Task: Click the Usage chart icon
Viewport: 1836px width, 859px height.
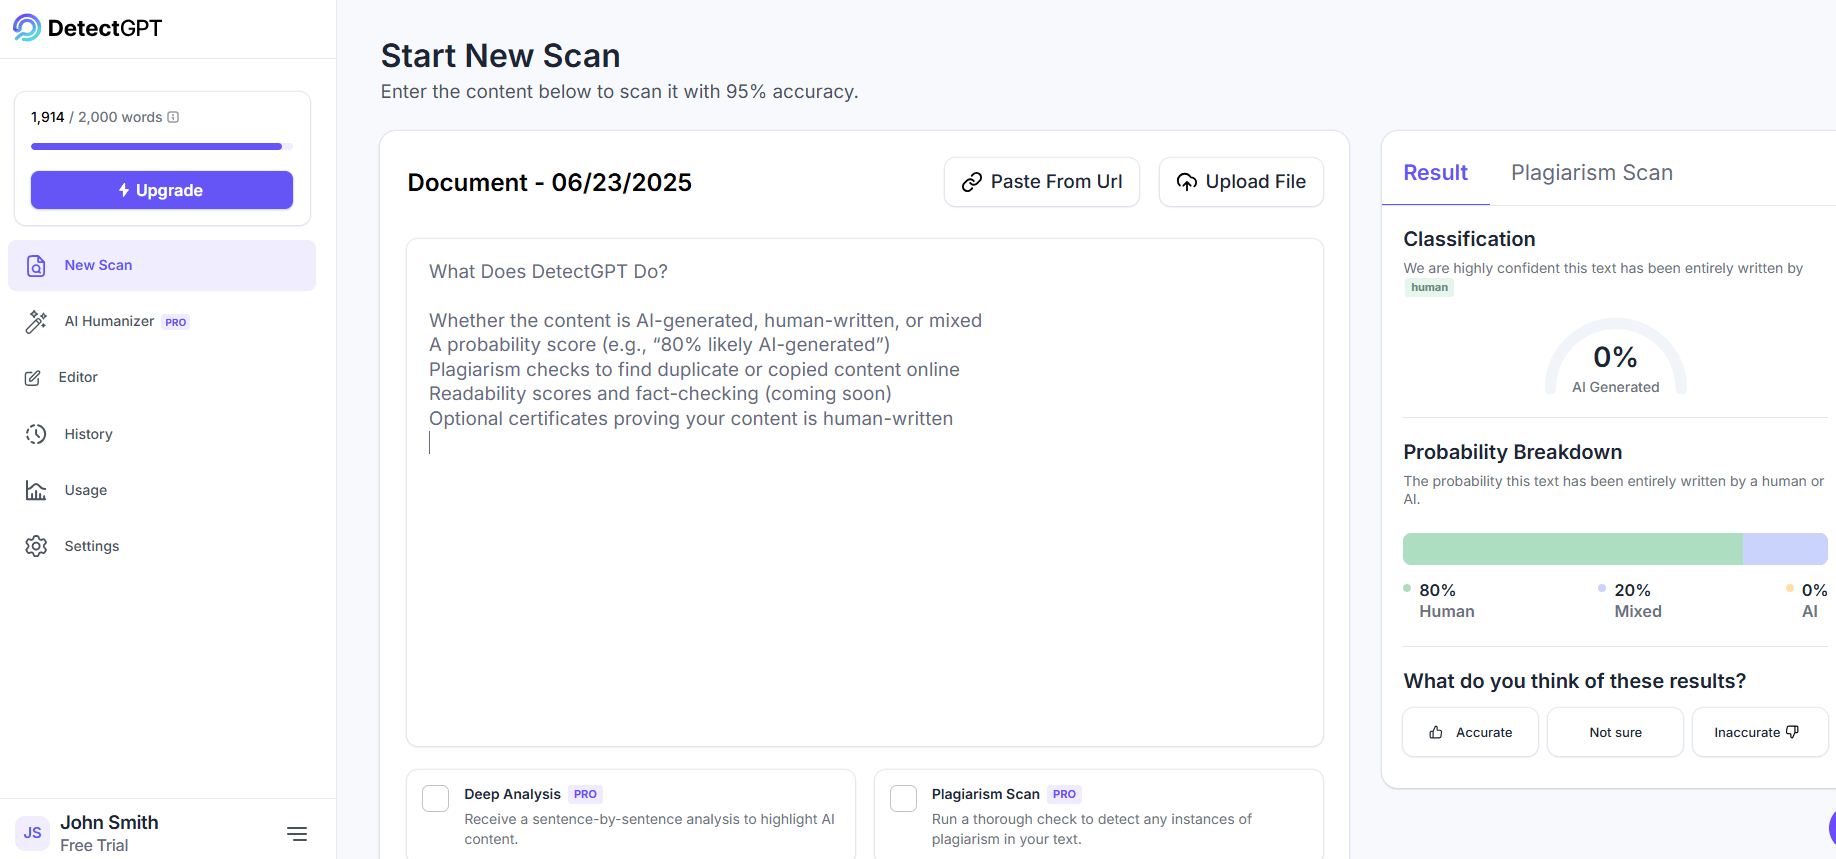Action: [36, 490]
